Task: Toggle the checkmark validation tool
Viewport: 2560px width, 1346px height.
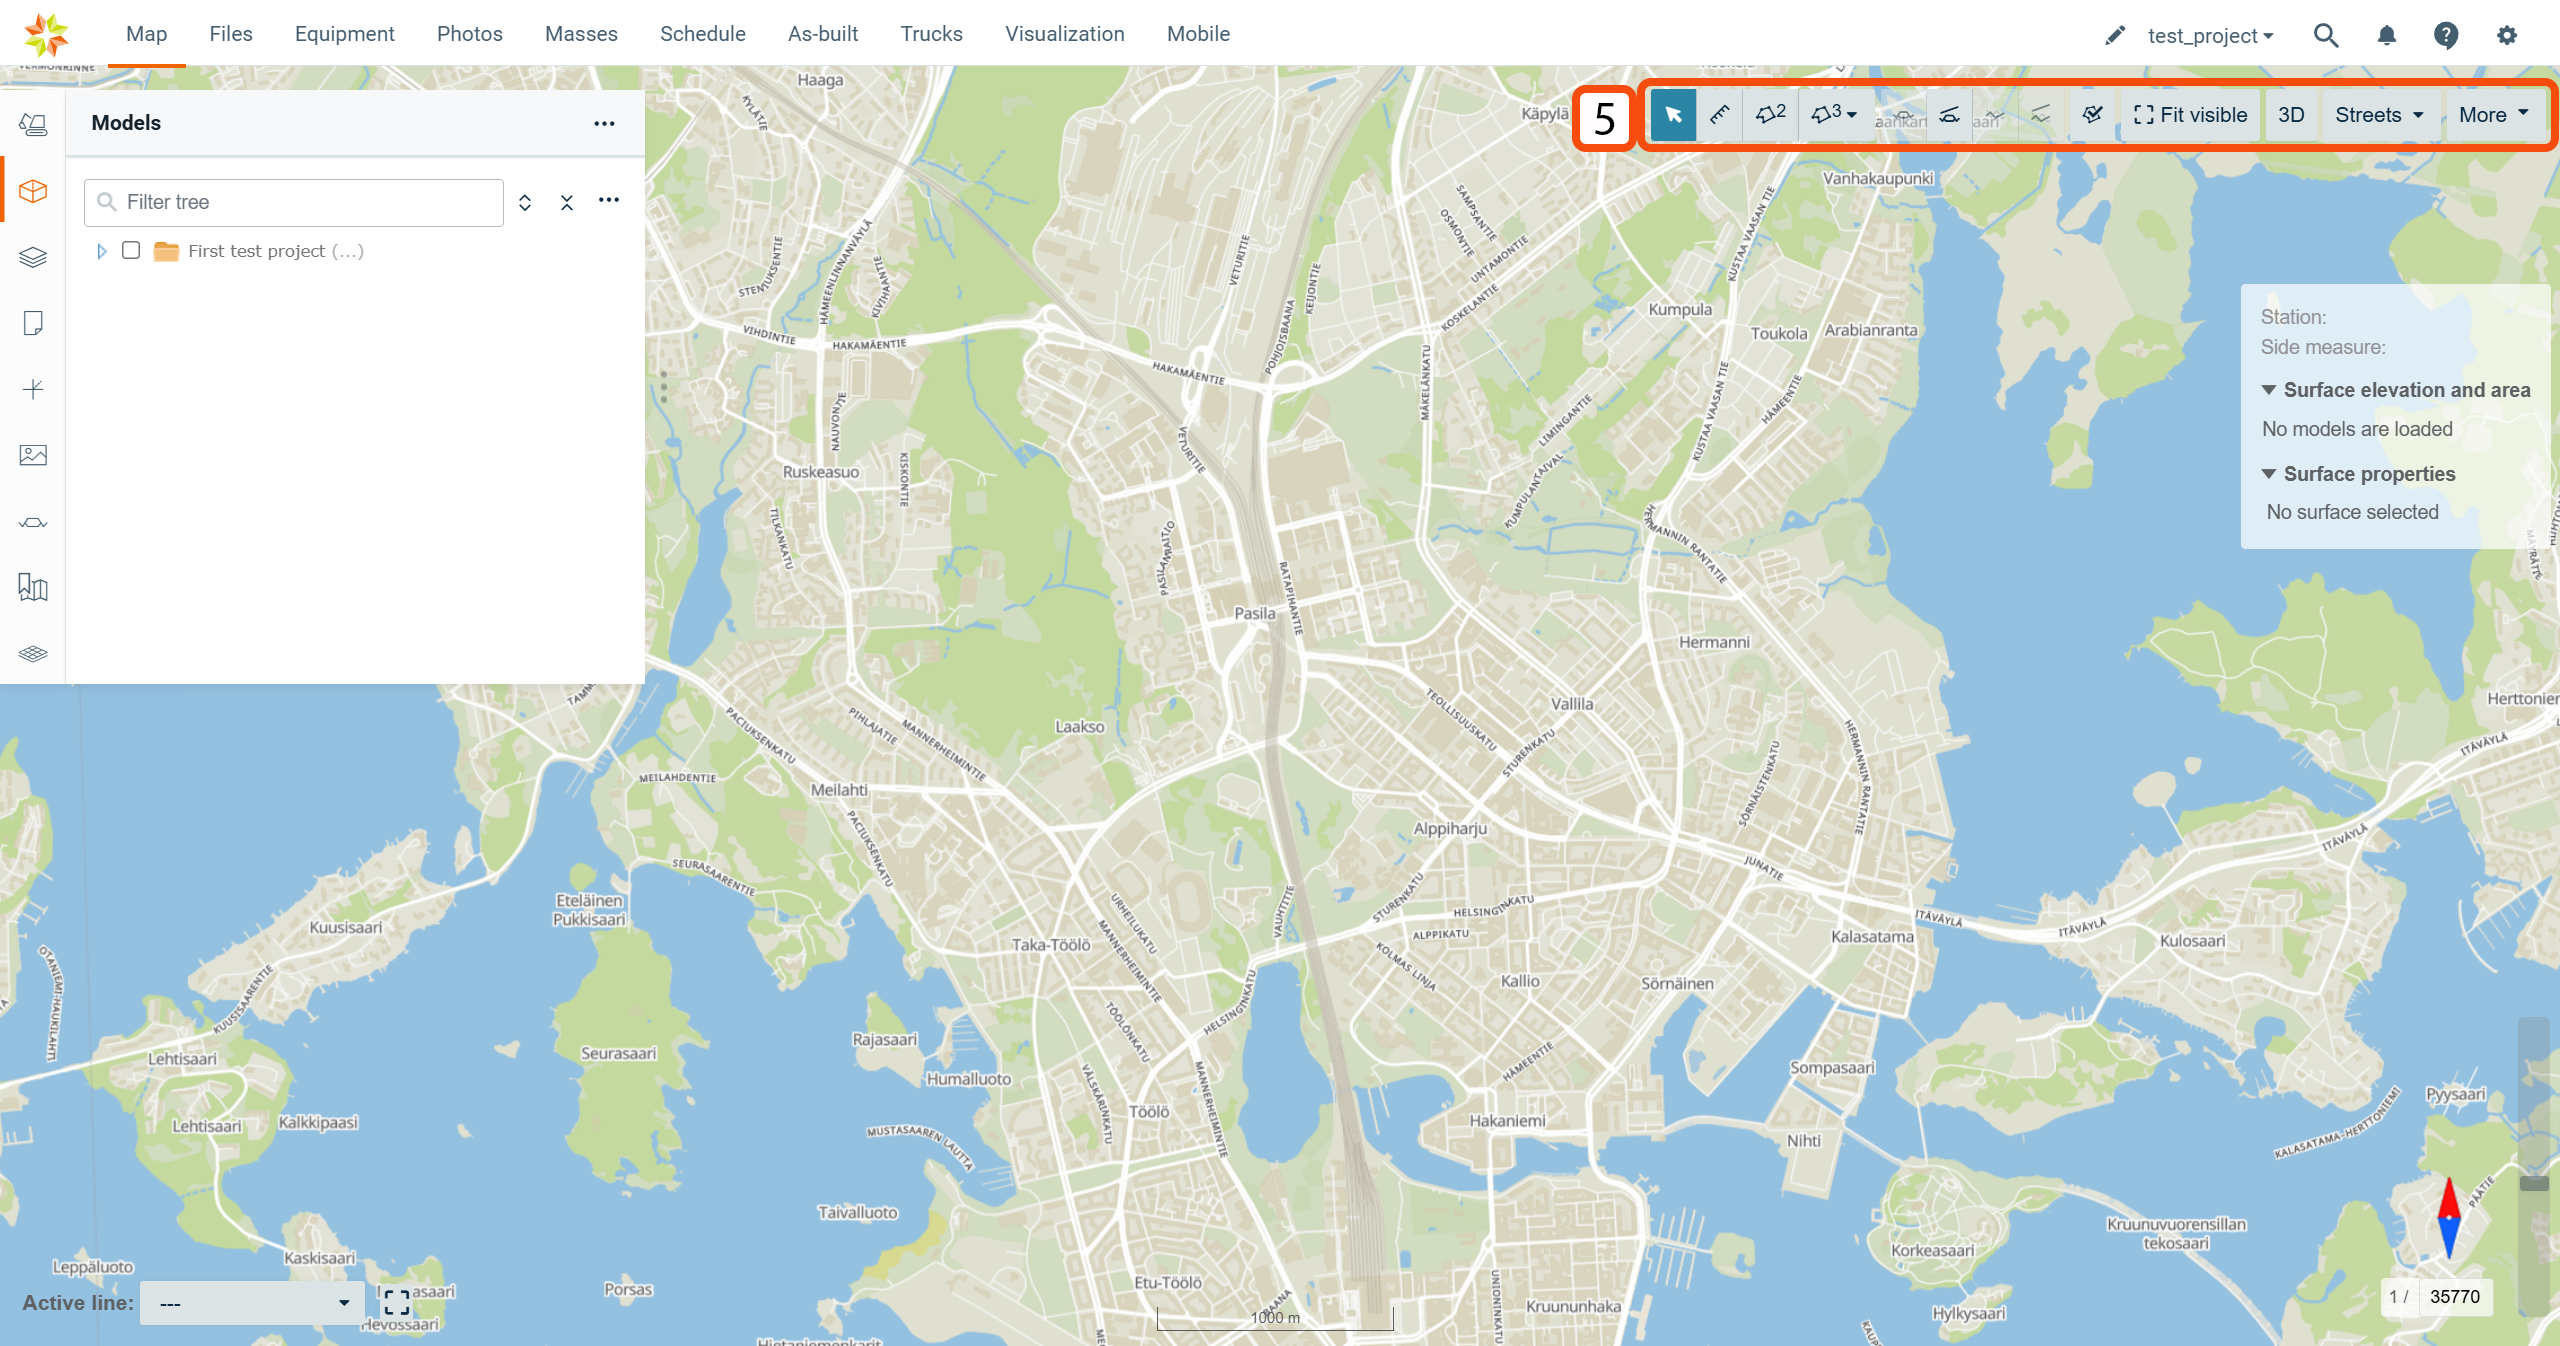Action: pos(2092,115)
